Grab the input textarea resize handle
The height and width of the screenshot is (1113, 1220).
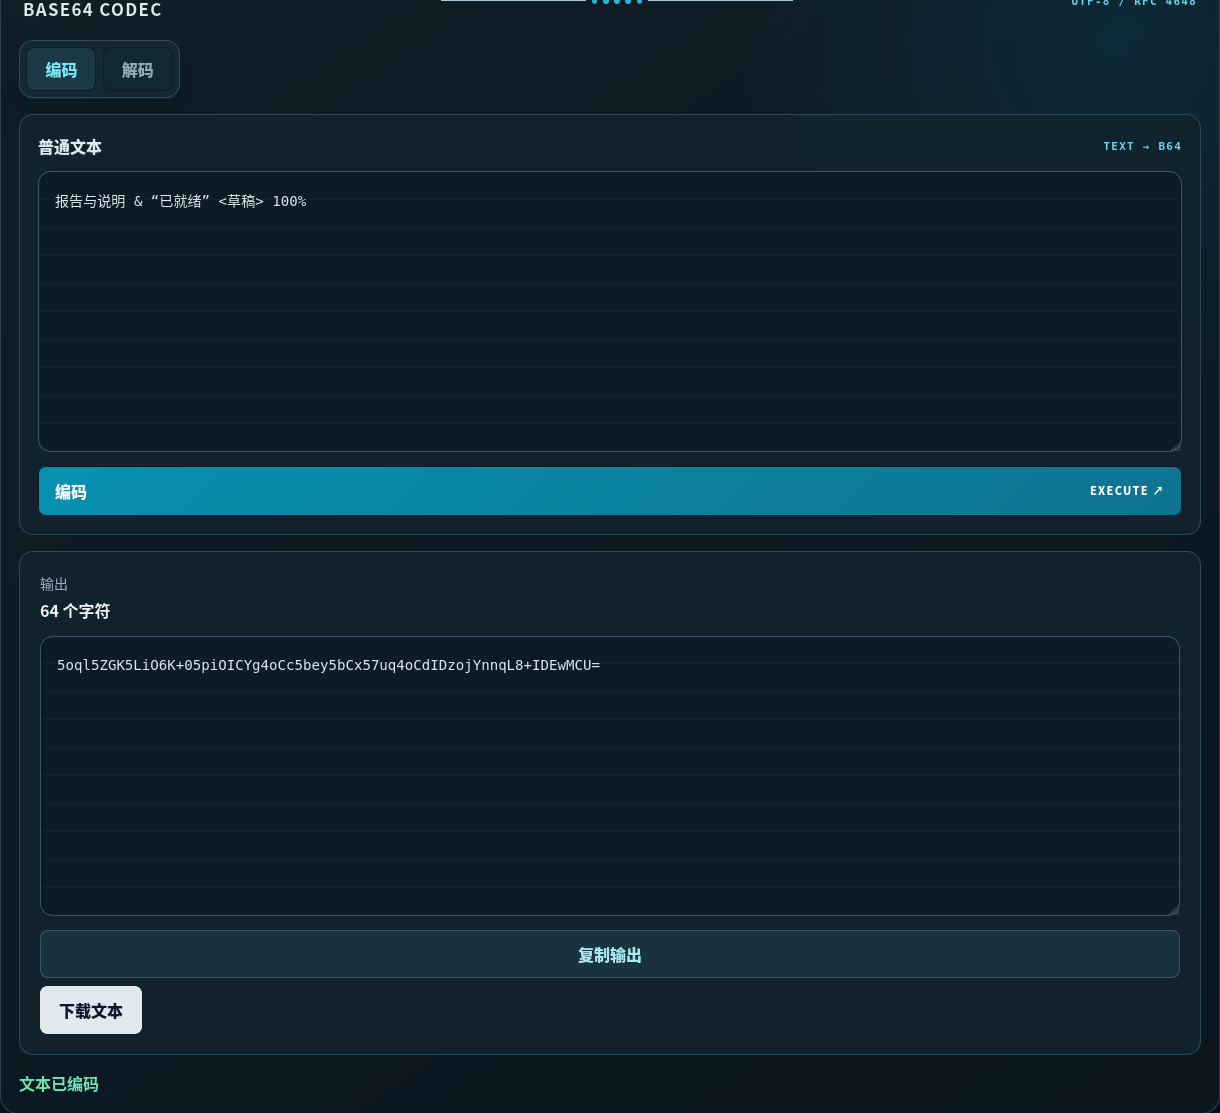[1175, 445]
